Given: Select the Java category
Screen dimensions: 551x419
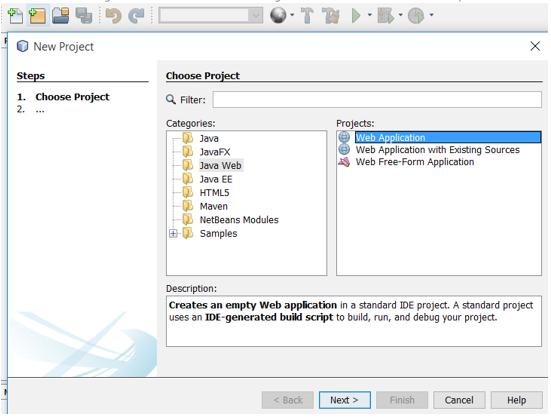Looking at the screenshot, I should (209, 138).
